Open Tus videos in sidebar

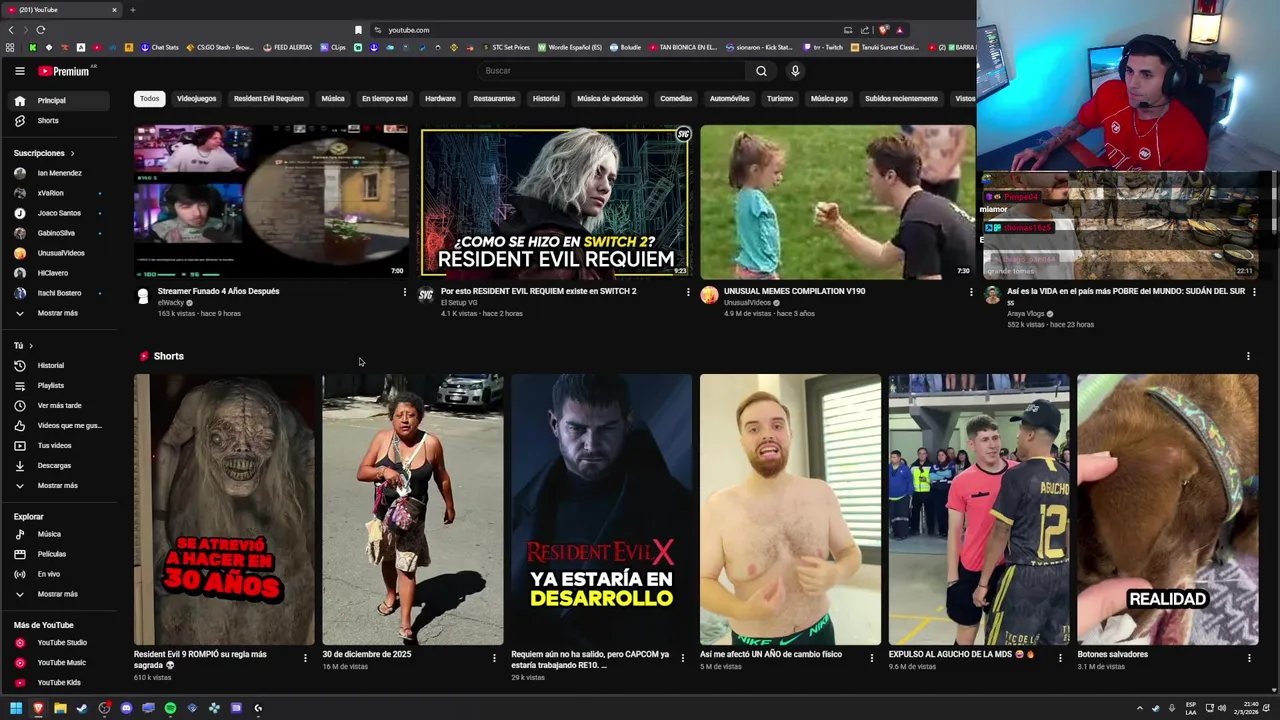(59, 446)
